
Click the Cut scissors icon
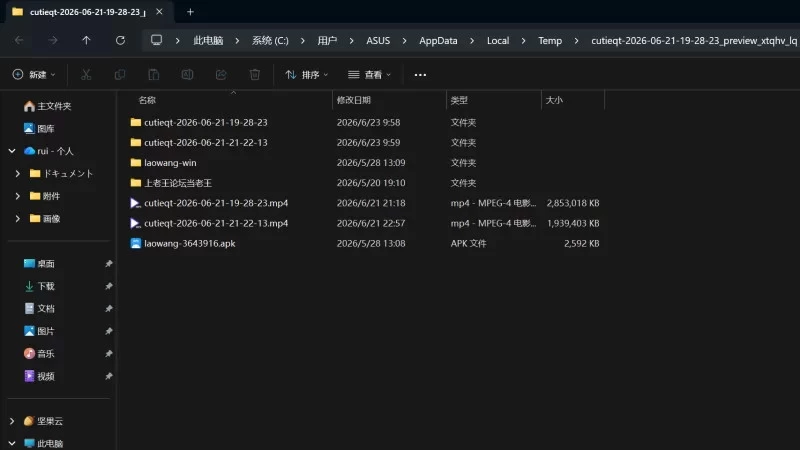[x=86, y=74]
